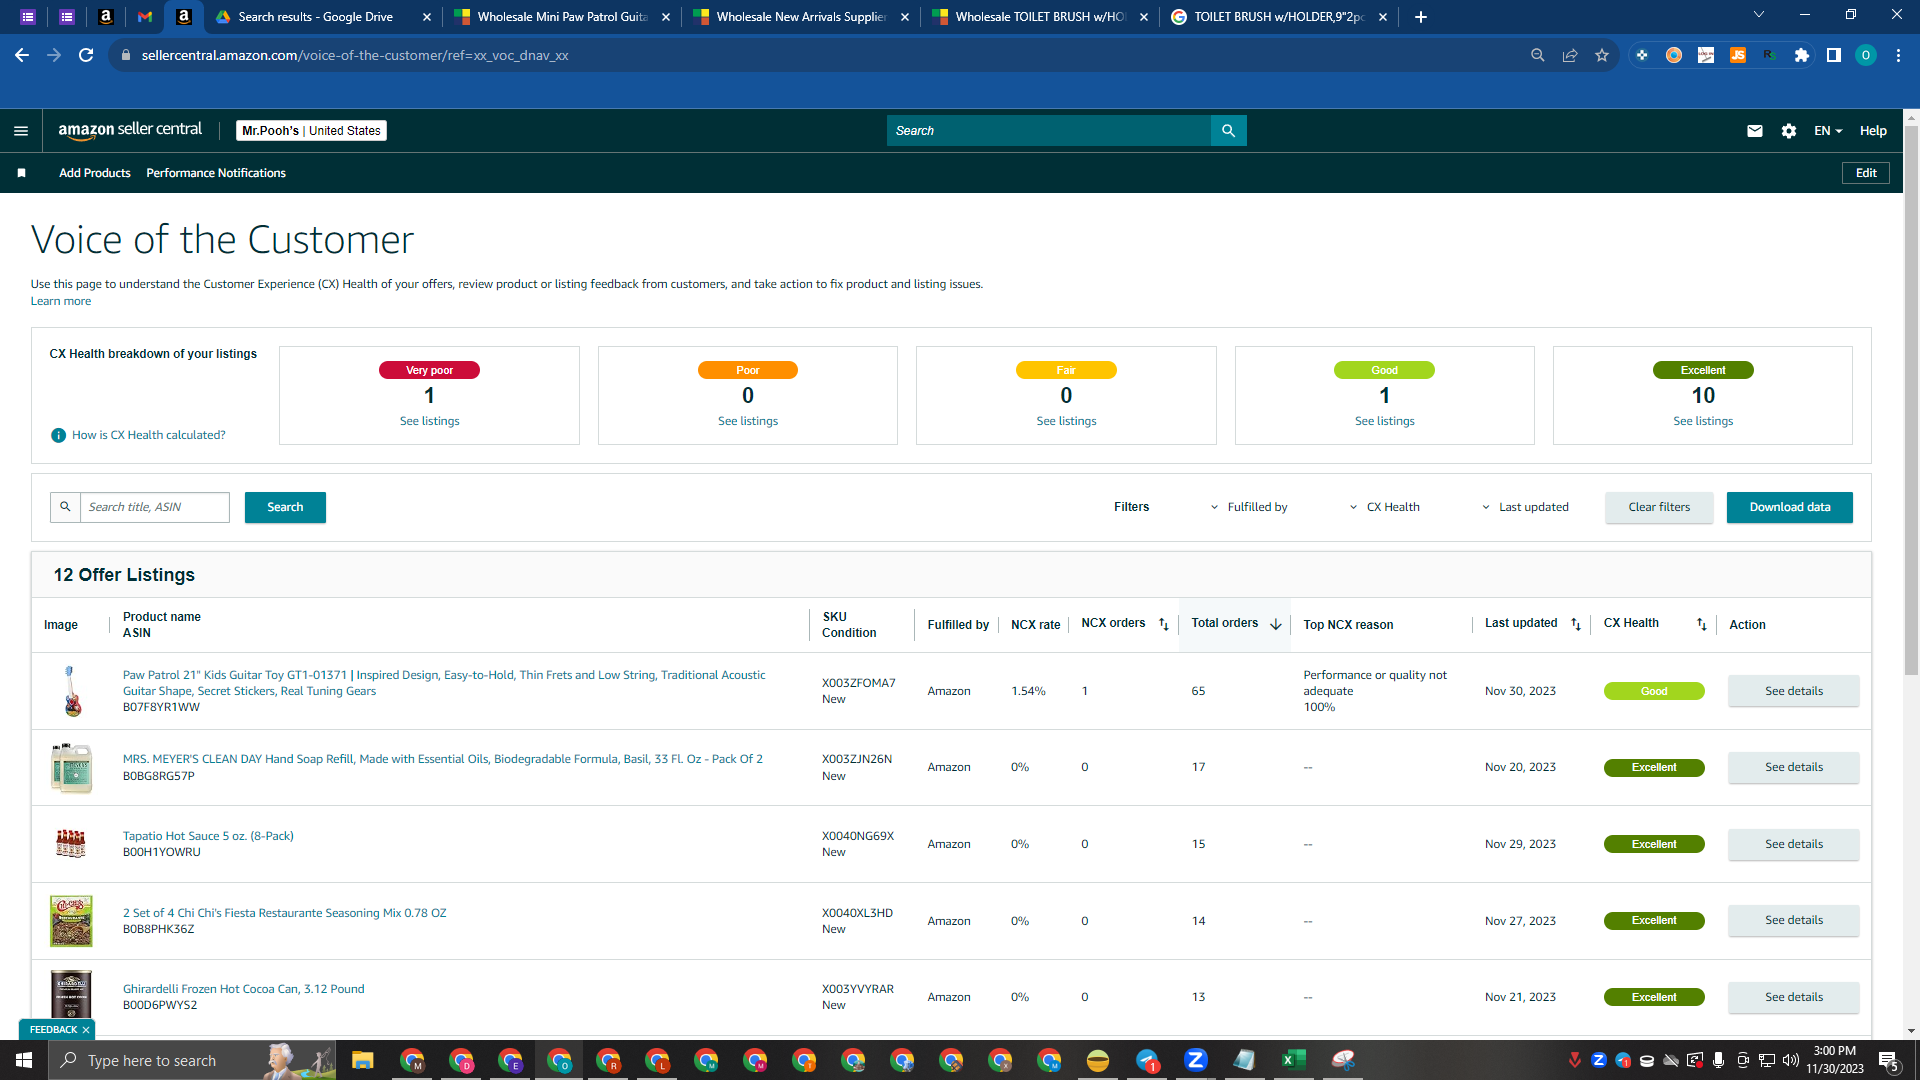1920x1080 pixels.
Task: Sort by Total orders down arrow
Action: click(1276, 624)
